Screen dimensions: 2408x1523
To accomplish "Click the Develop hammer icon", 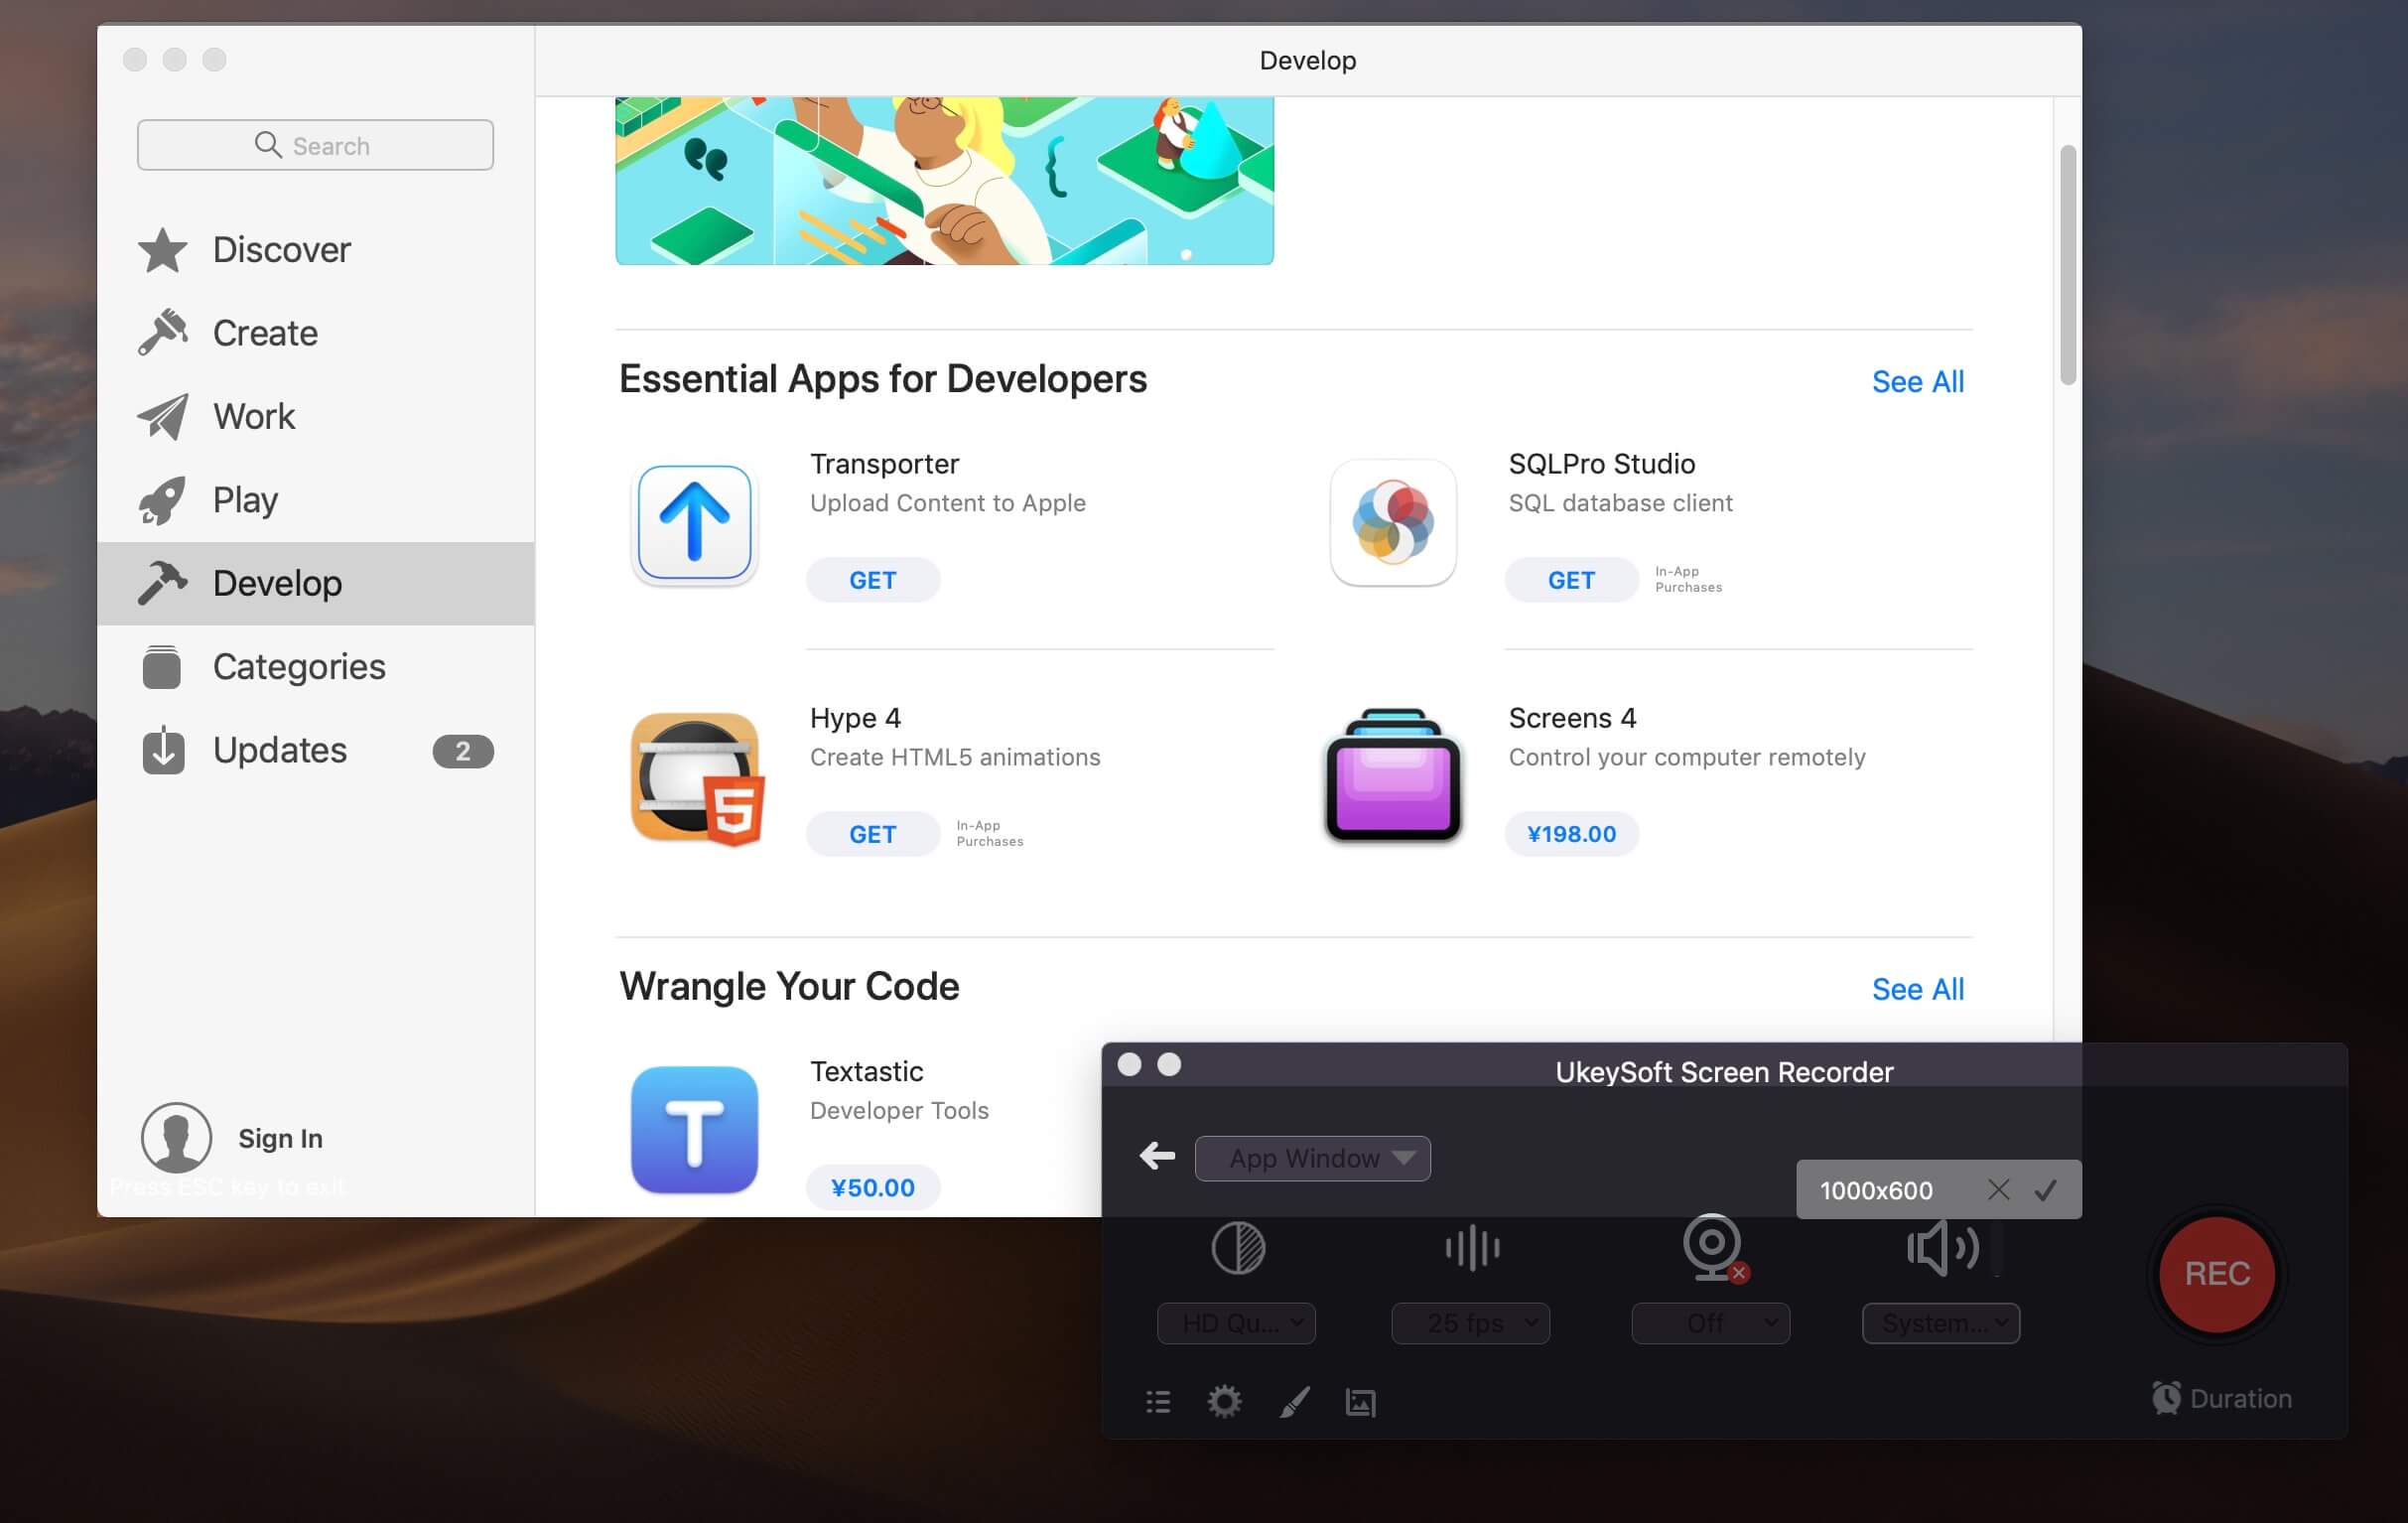I will [x=162, y=583].
